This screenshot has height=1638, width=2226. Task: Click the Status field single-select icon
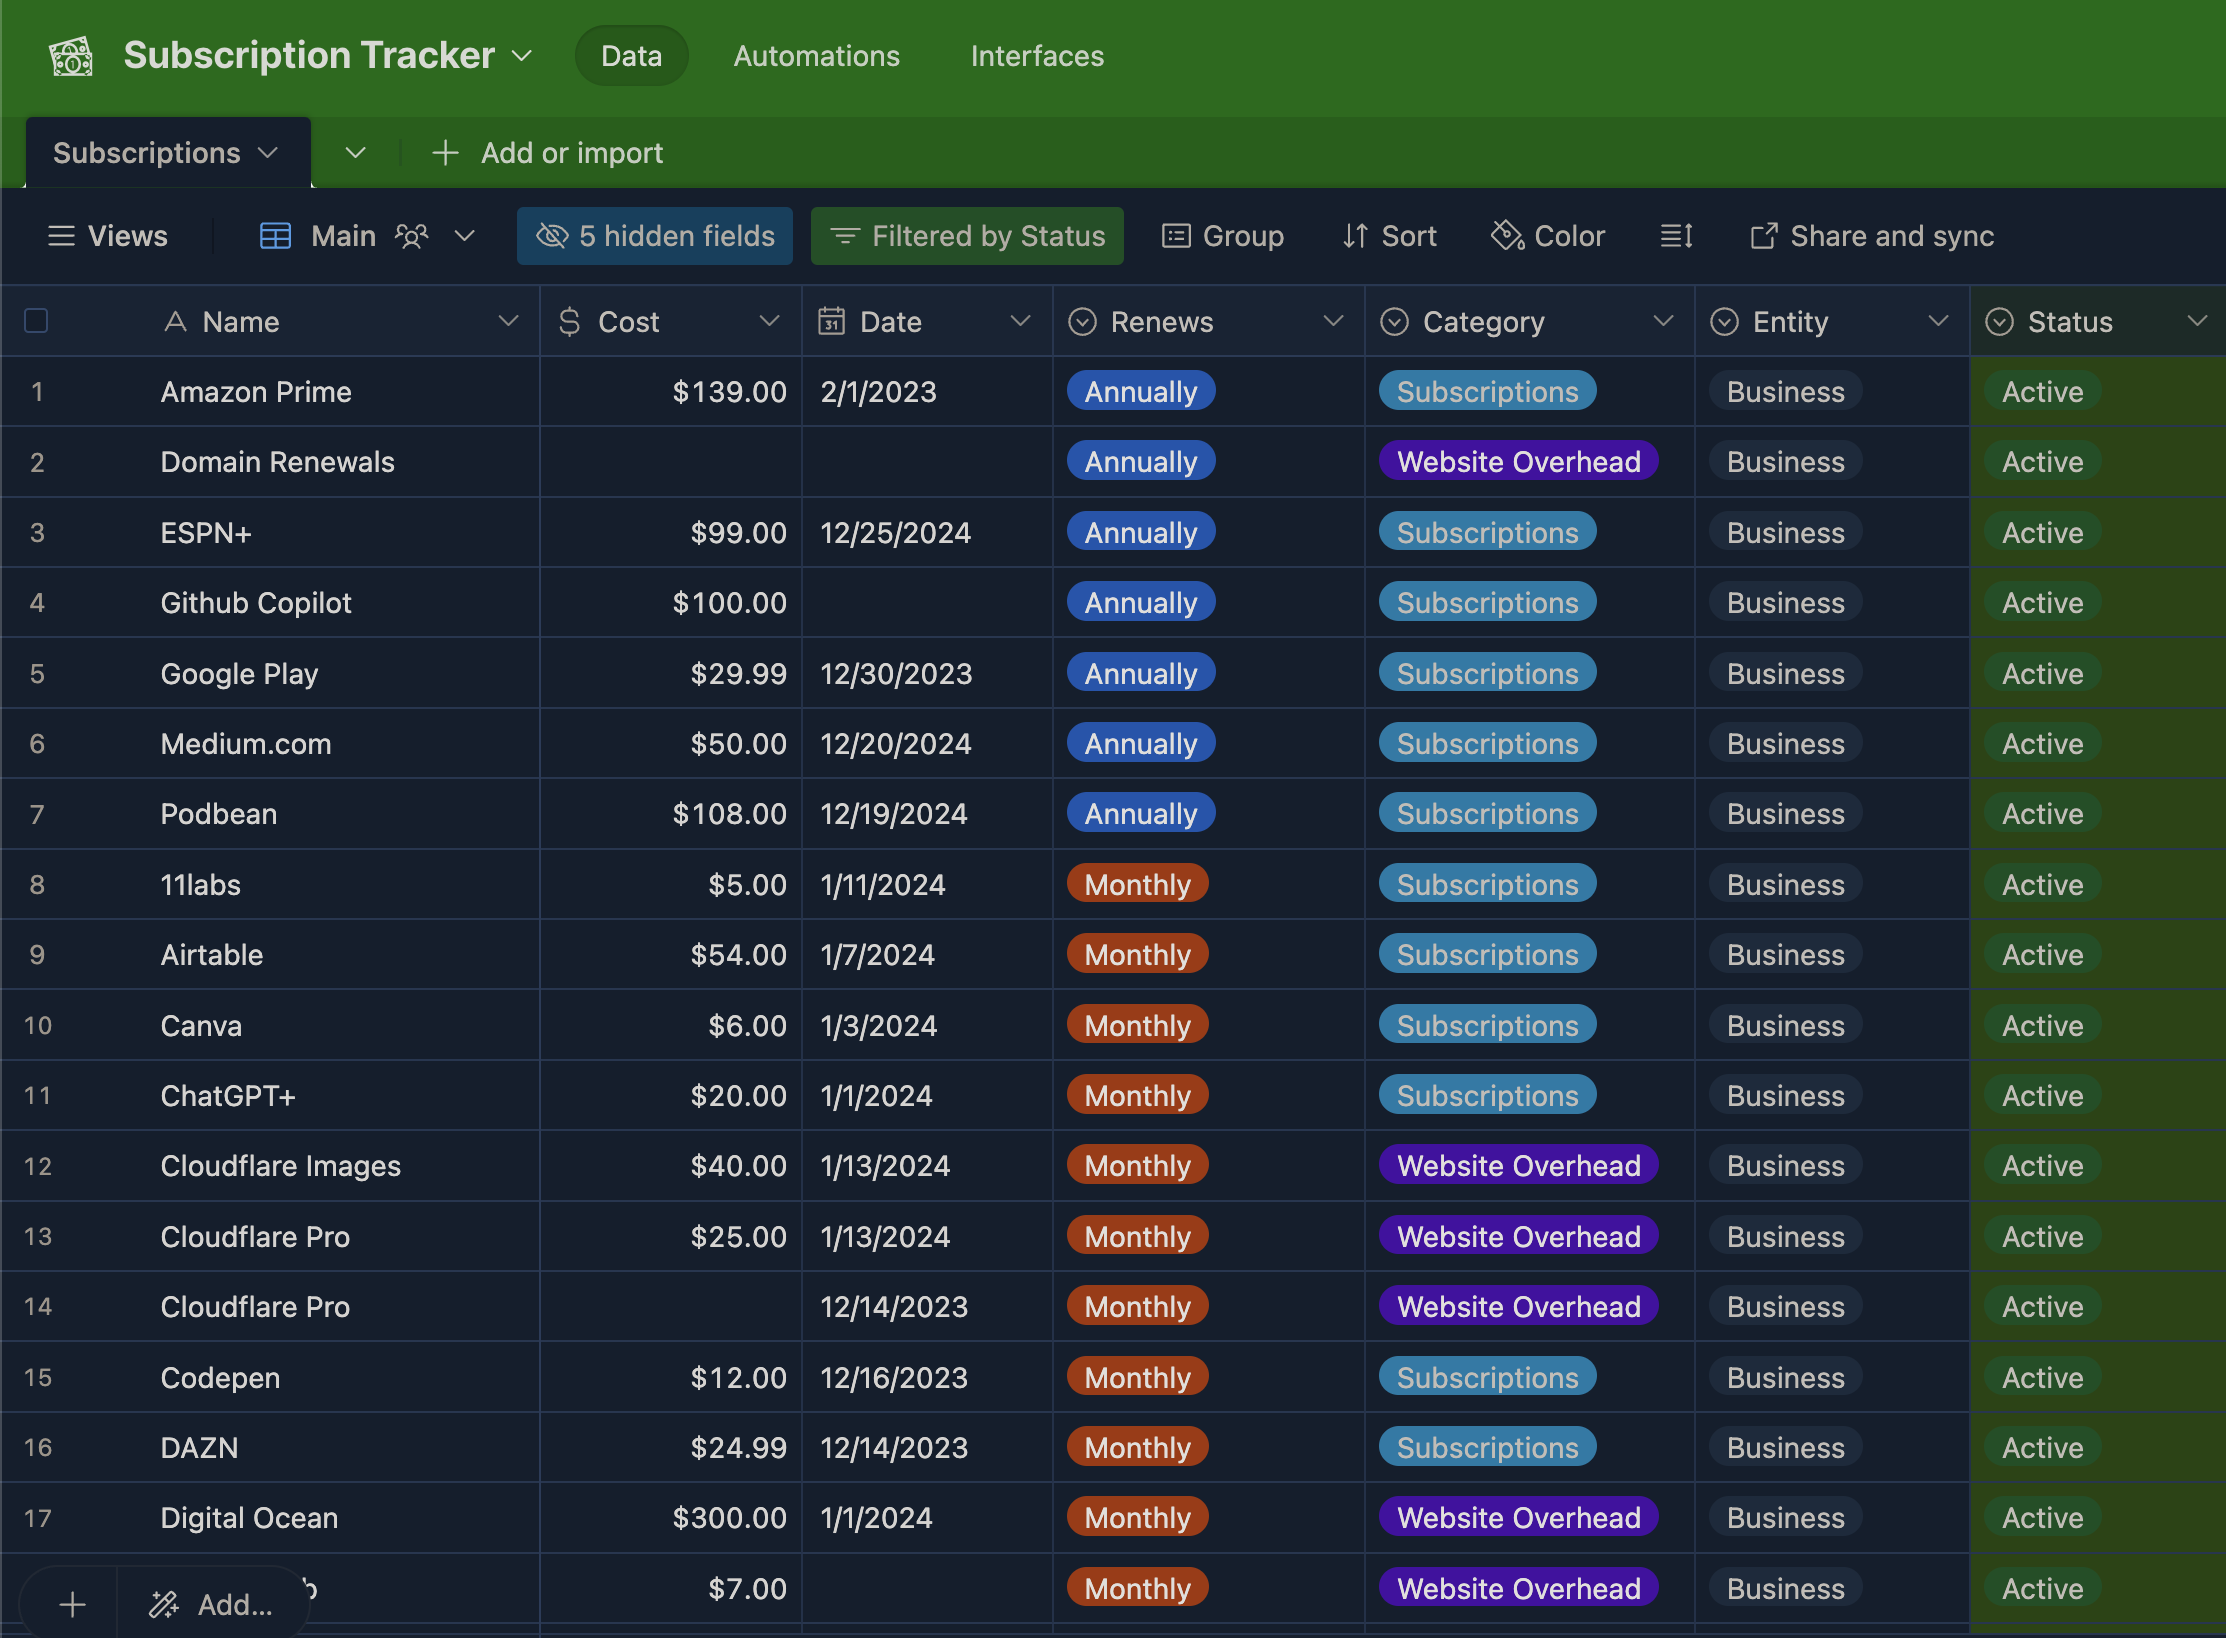tap(1999, 321)
